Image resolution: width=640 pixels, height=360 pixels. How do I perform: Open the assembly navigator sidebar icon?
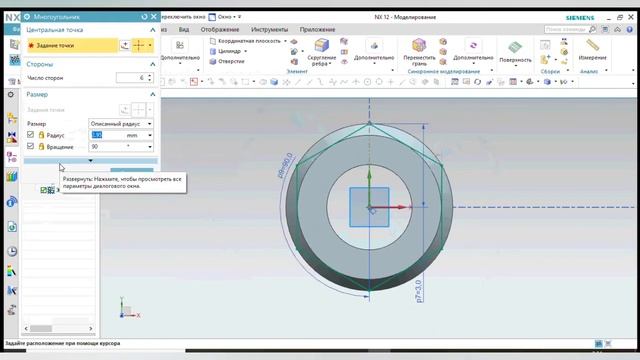(12, 119)
